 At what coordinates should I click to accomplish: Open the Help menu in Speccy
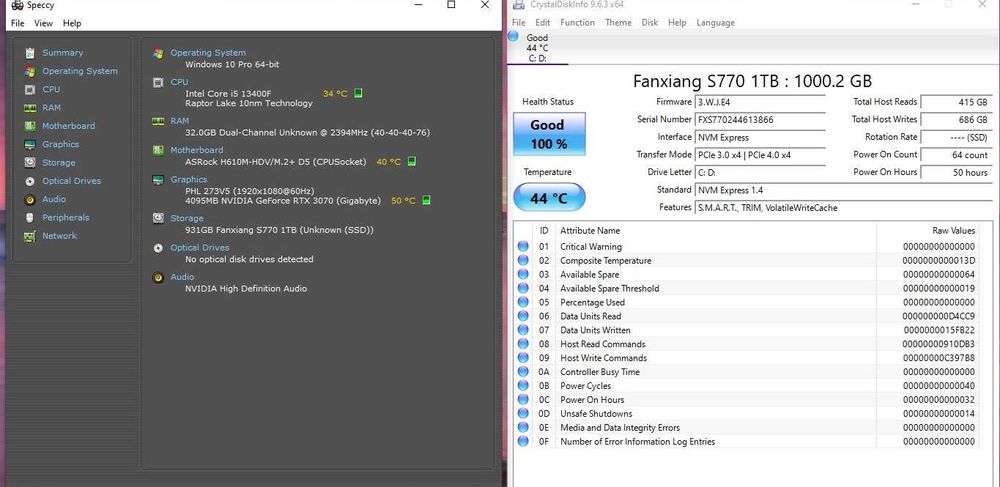point(72,23)
